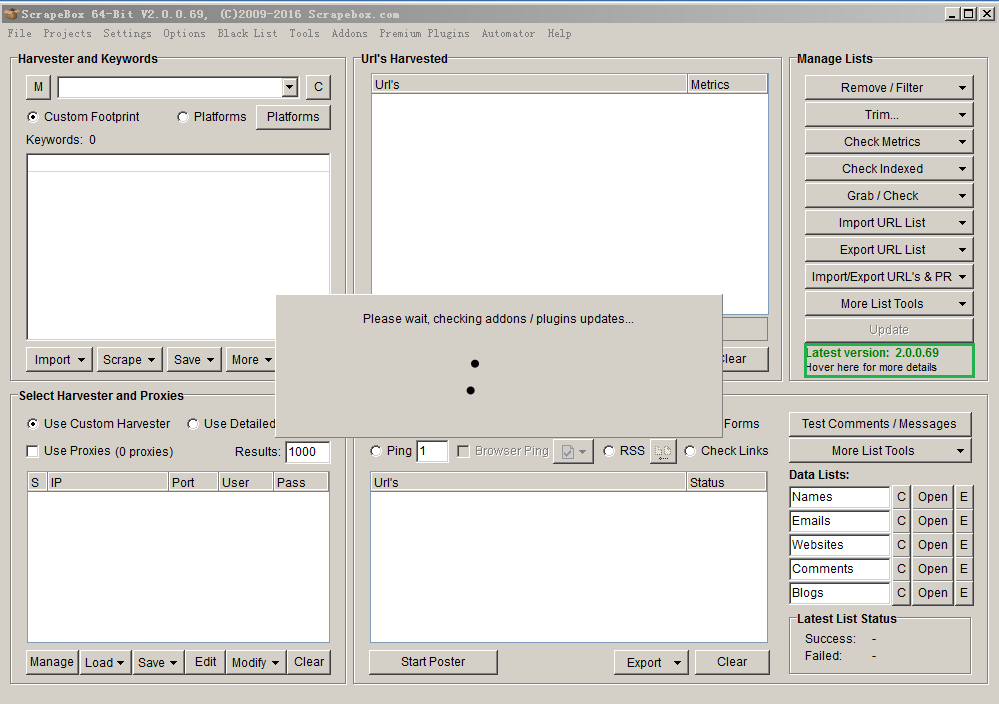This screenshot has width=999, height=704.
Task: Click the Start Poster button
Action: [x=433, y=662]
